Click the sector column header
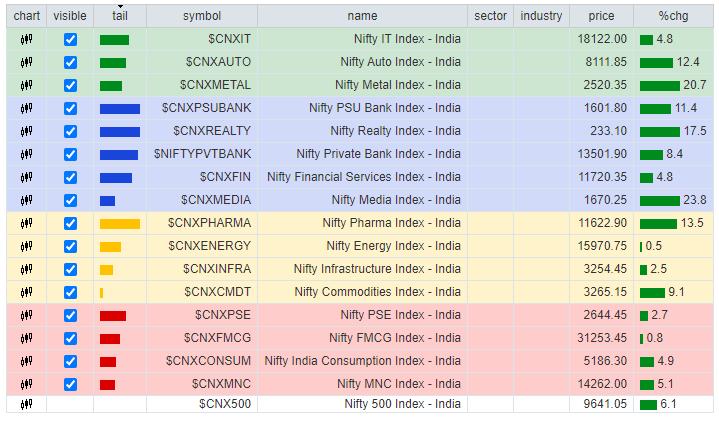This screenshot has height=423, width=719. 489,16
